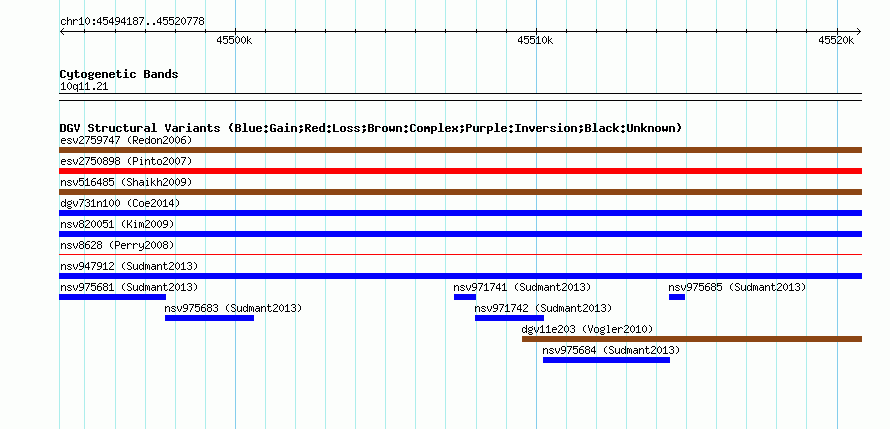
Task: Open the esv2750898 (Pinto2007) label
Action: pos(126,161)
